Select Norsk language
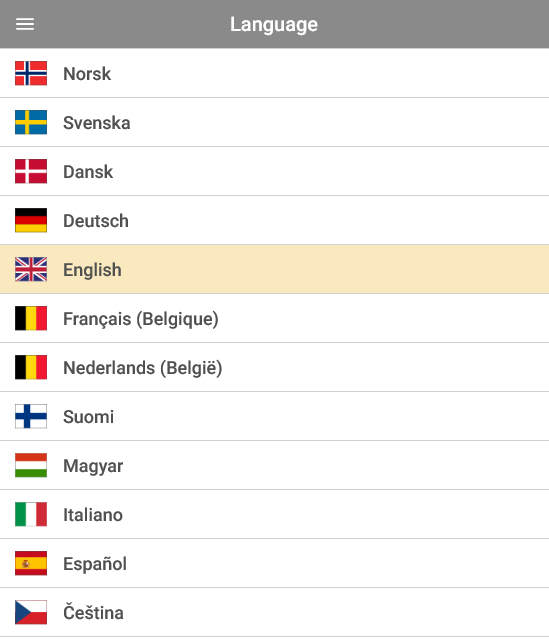This screenshot has width=549, height=640. coord(274,73)
